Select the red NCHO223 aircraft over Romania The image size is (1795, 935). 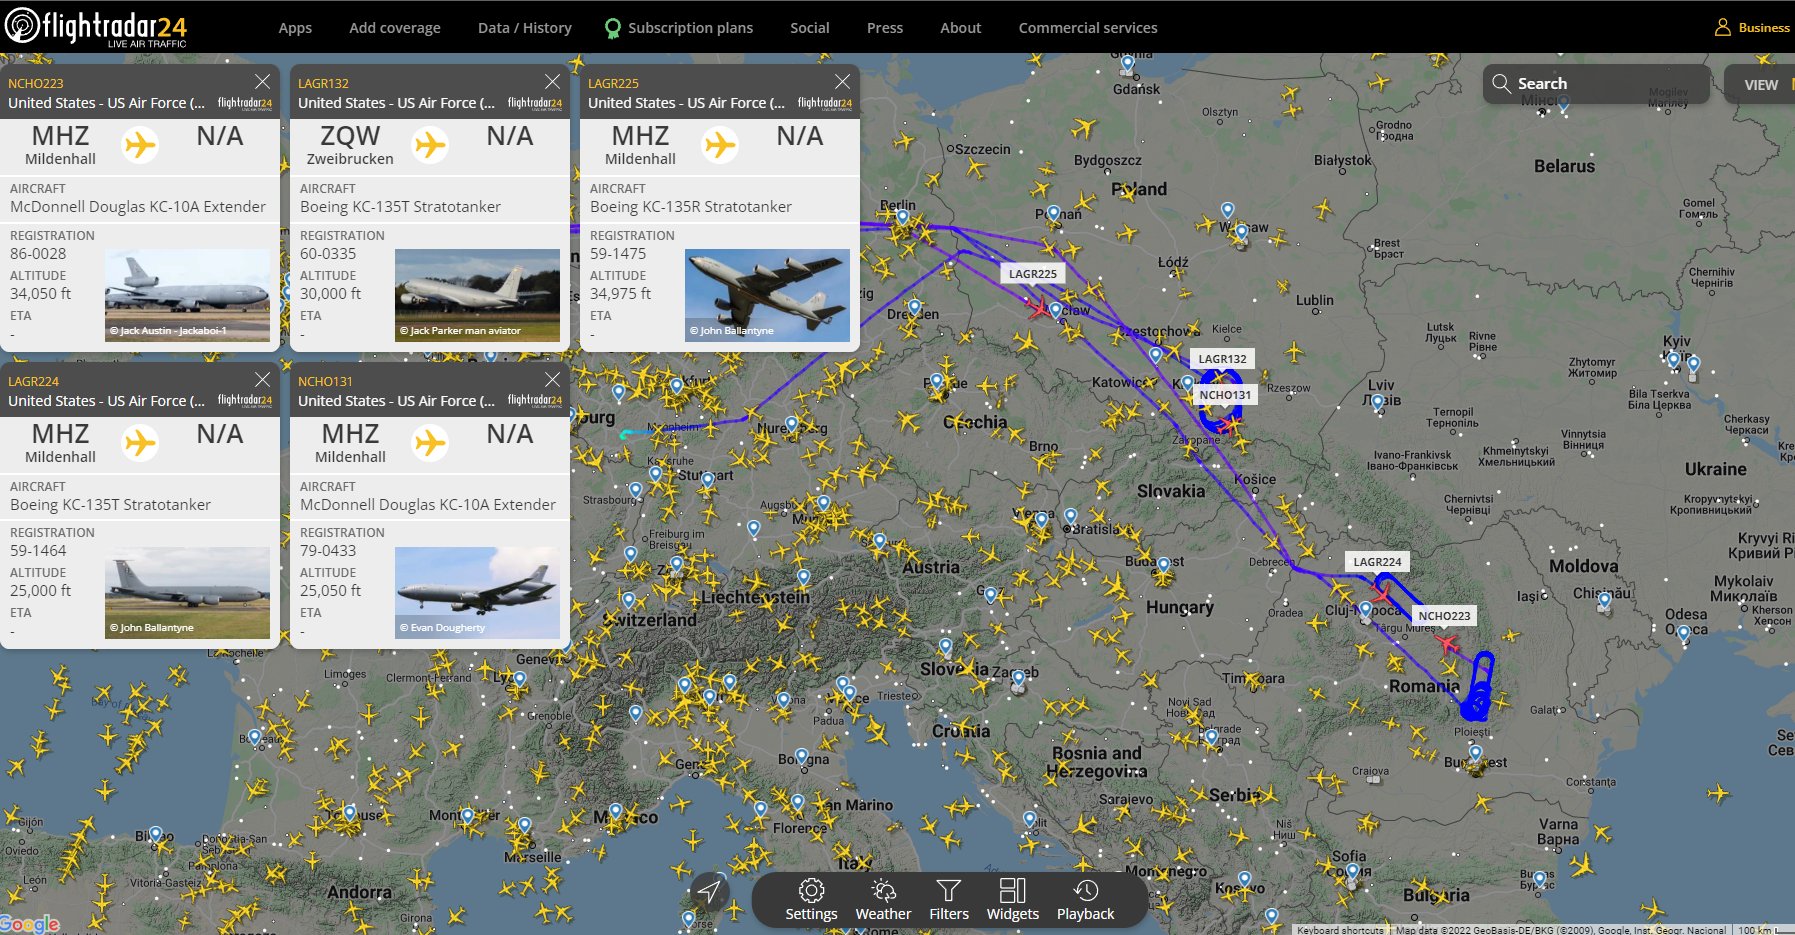click(x=1447, y=643)
